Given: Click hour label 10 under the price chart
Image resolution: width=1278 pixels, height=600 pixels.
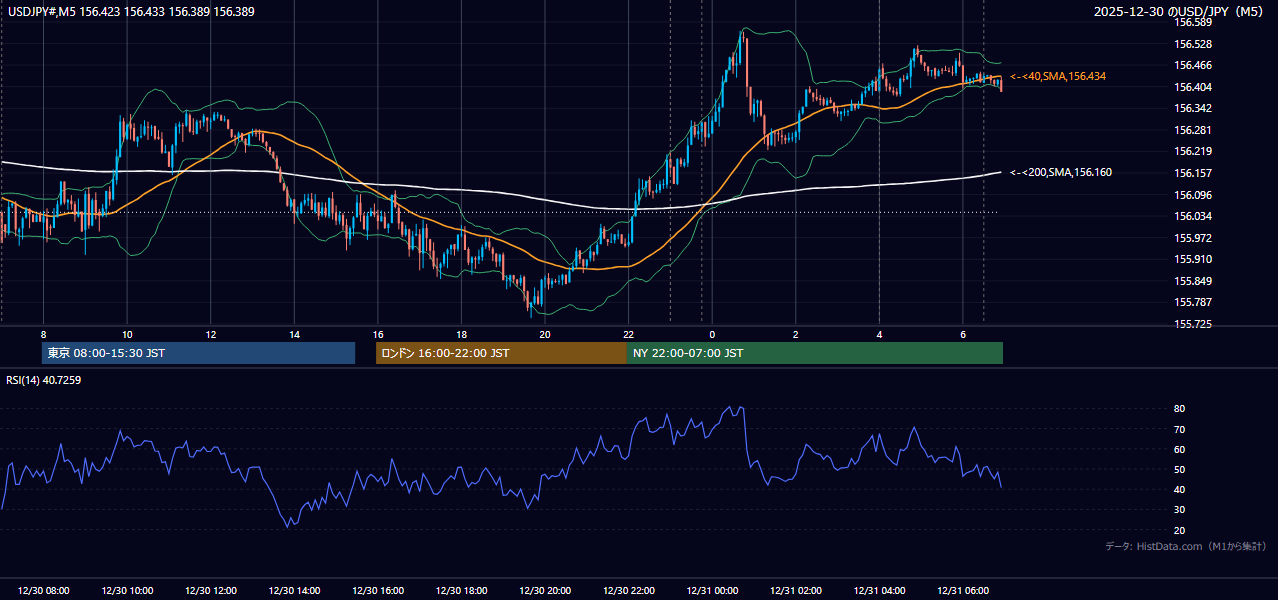Looking at the screenshot, I should pos(127,334).
